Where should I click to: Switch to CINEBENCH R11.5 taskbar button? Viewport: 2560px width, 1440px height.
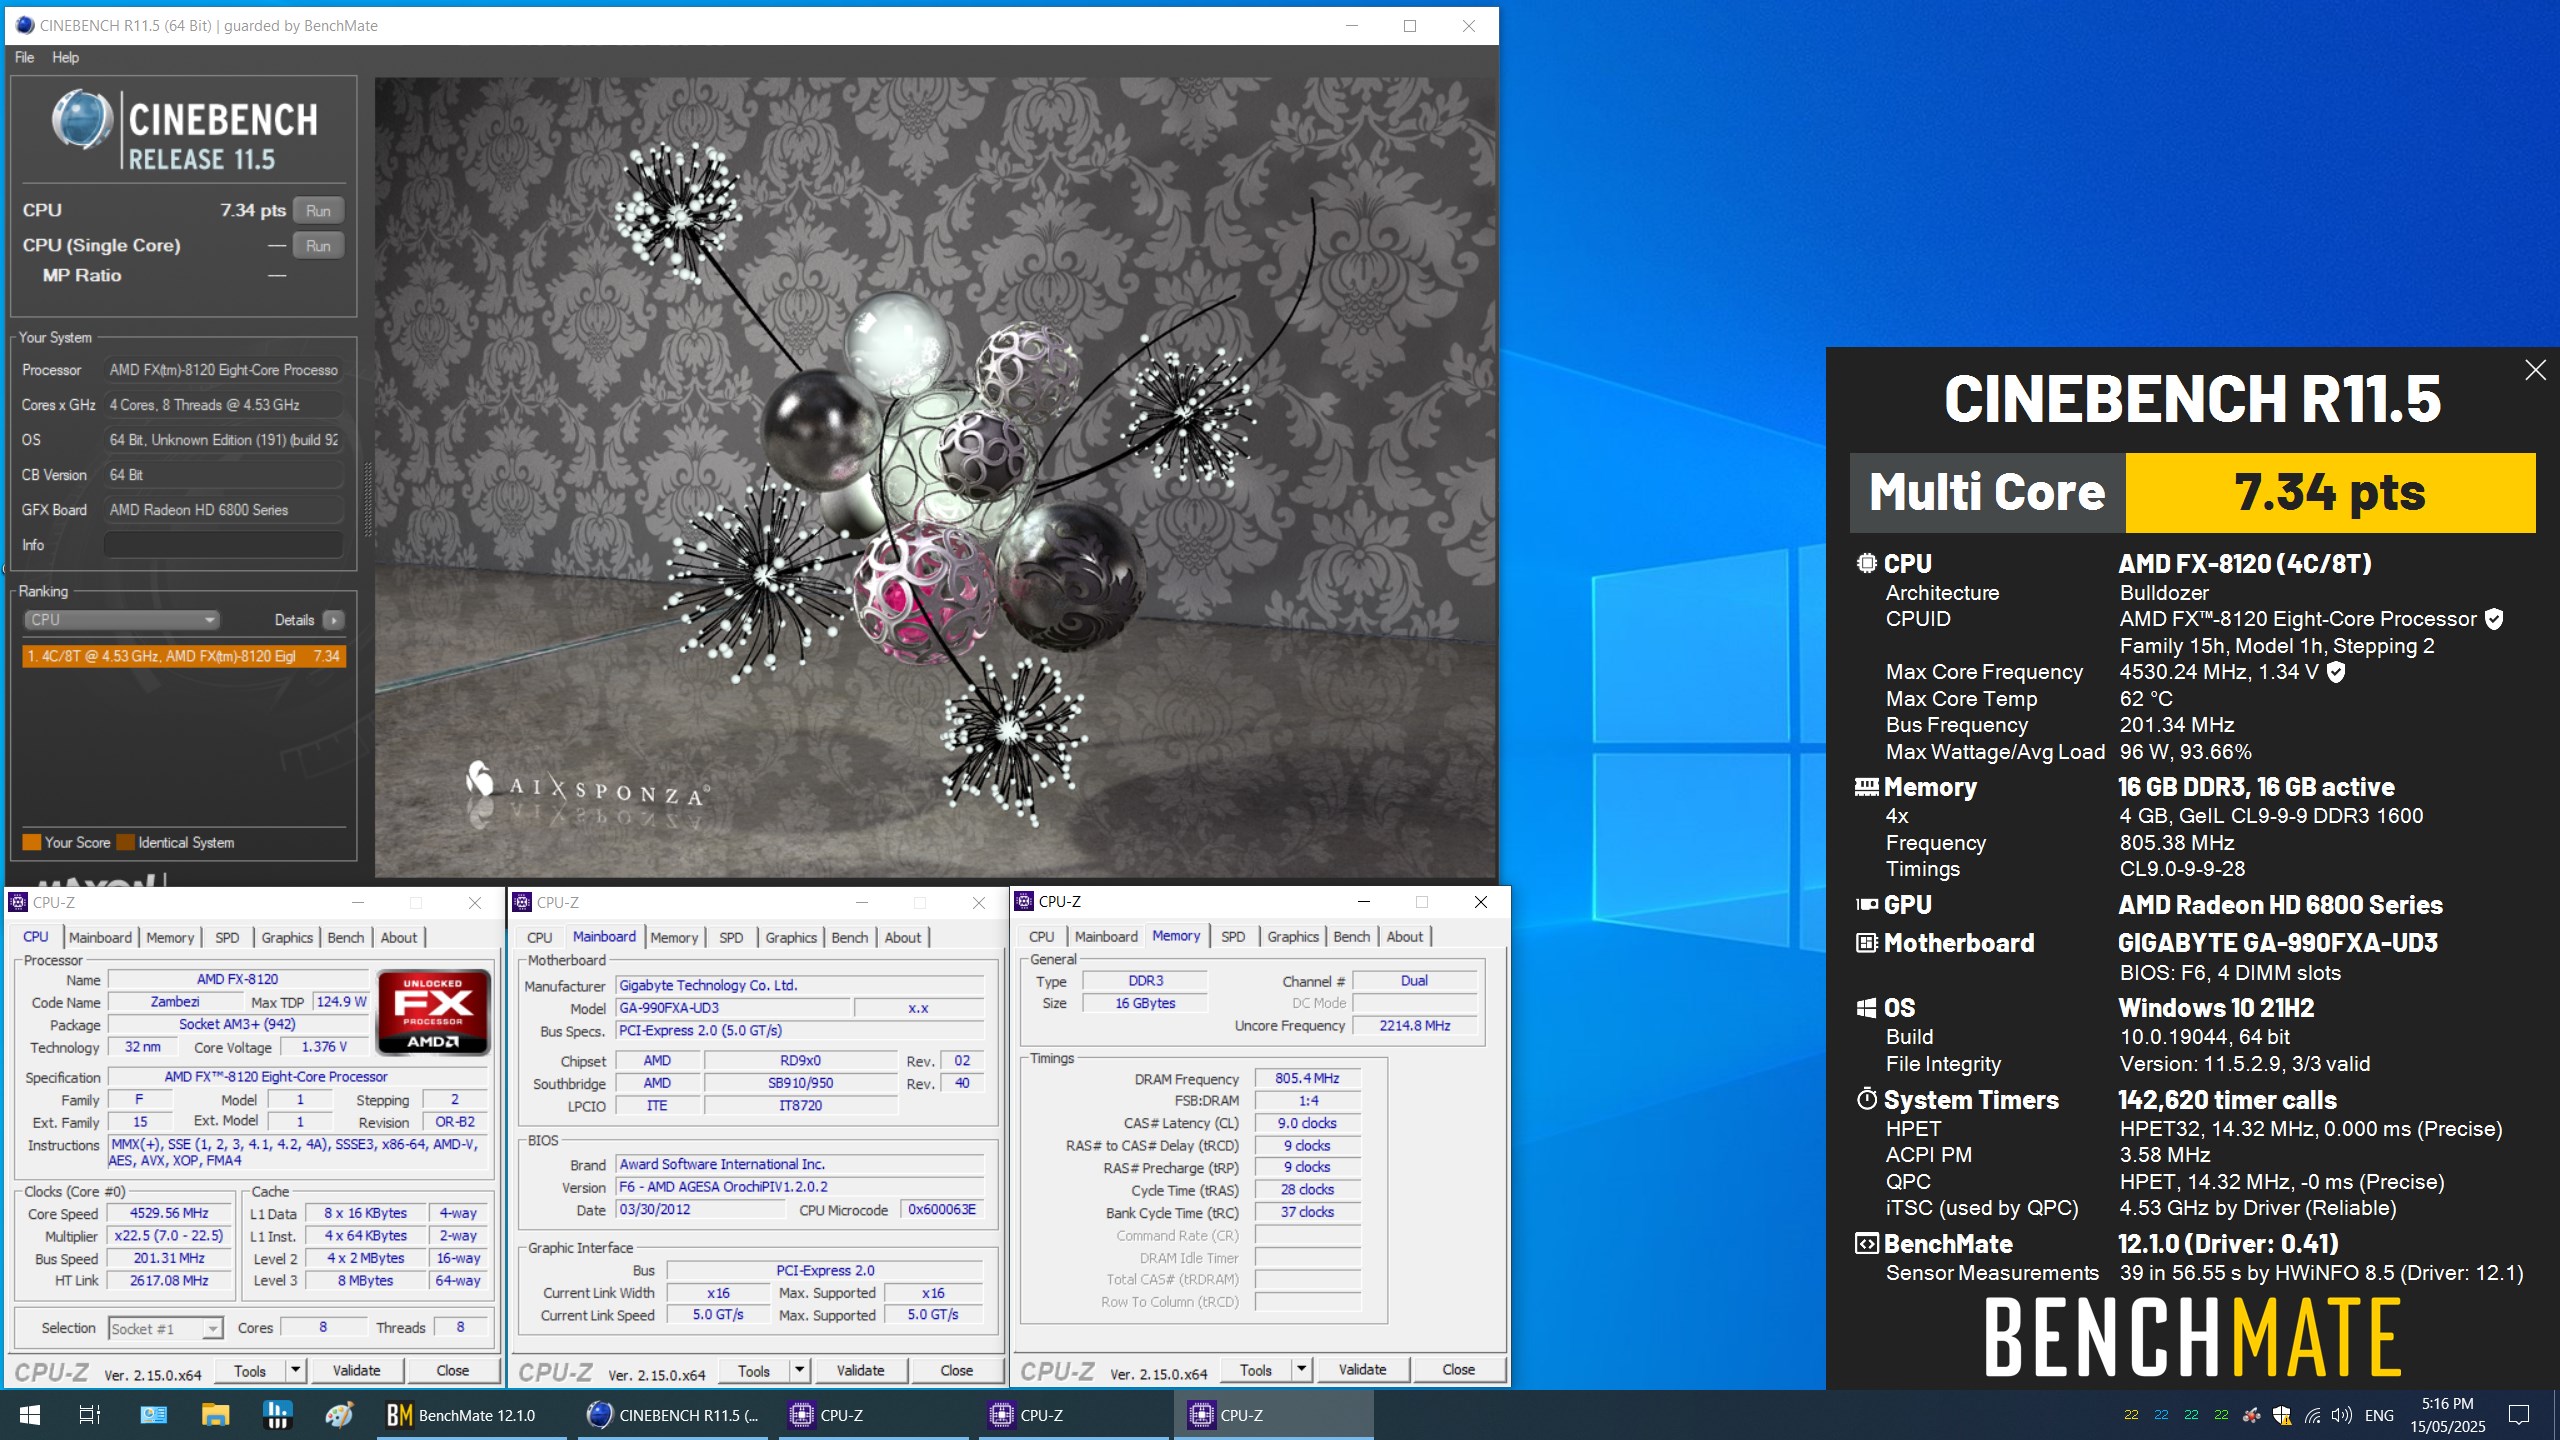[x=673, y=1415]
